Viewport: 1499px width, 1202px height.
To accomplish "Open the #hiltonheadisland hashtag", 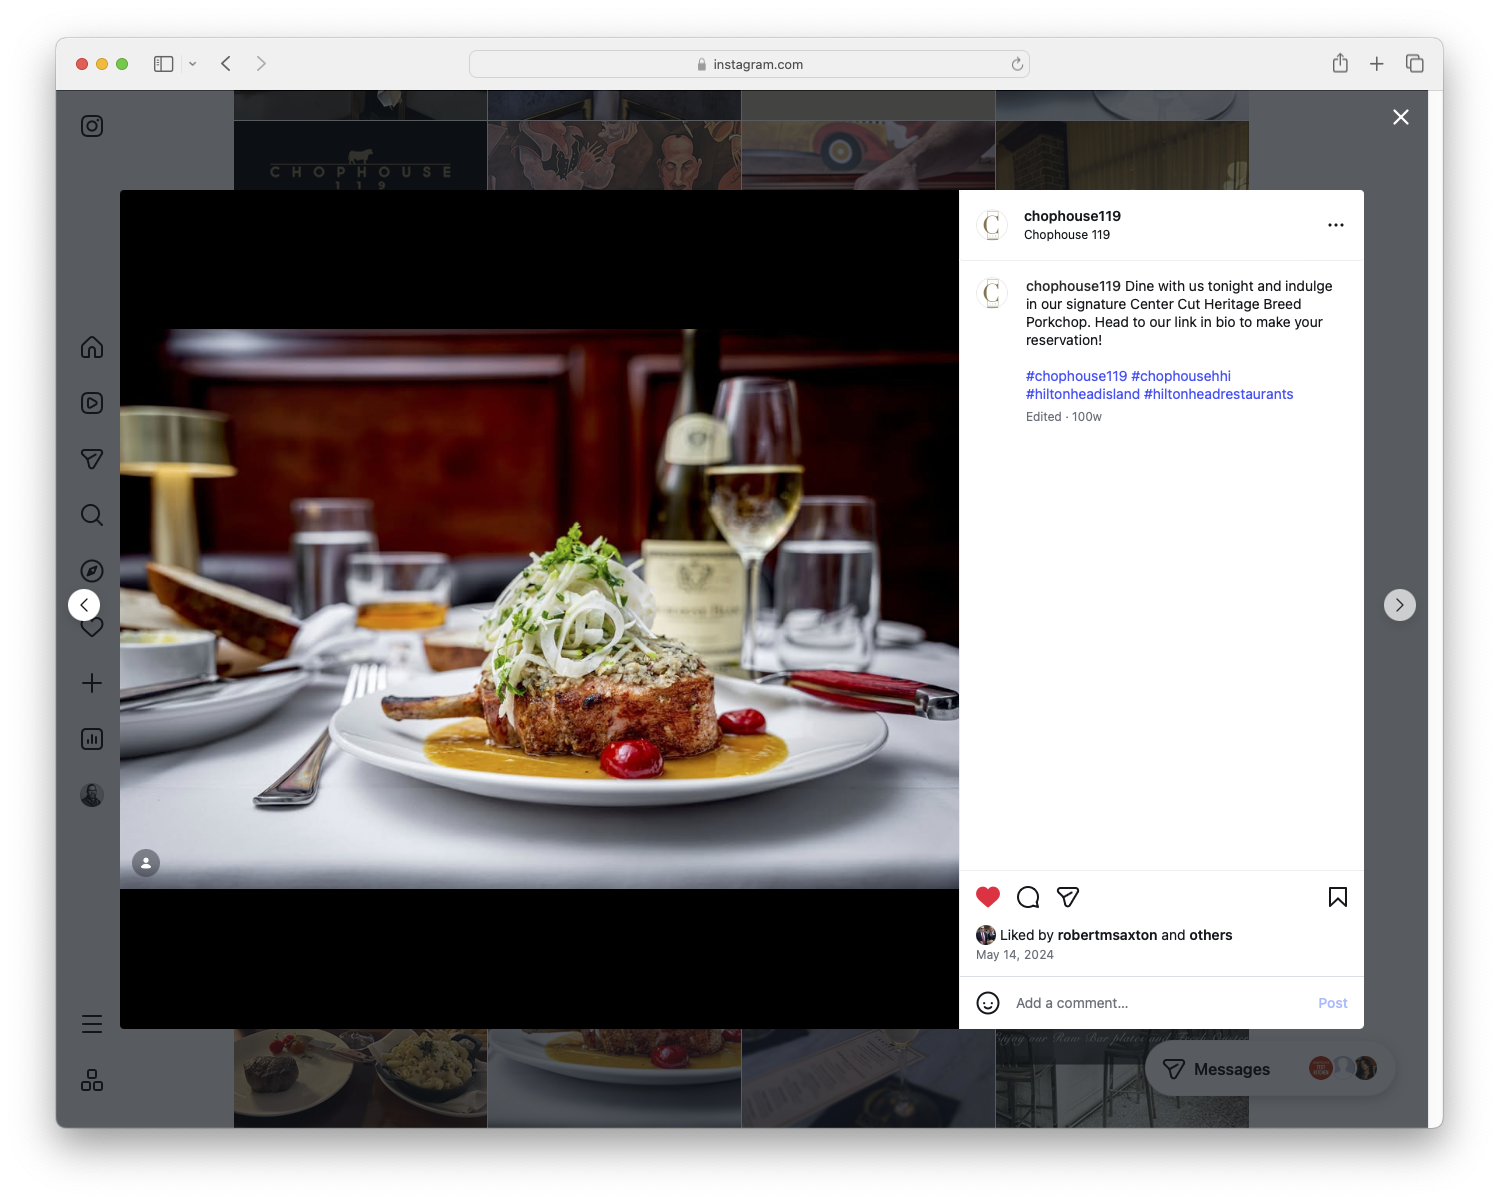I will (1082, 394).
